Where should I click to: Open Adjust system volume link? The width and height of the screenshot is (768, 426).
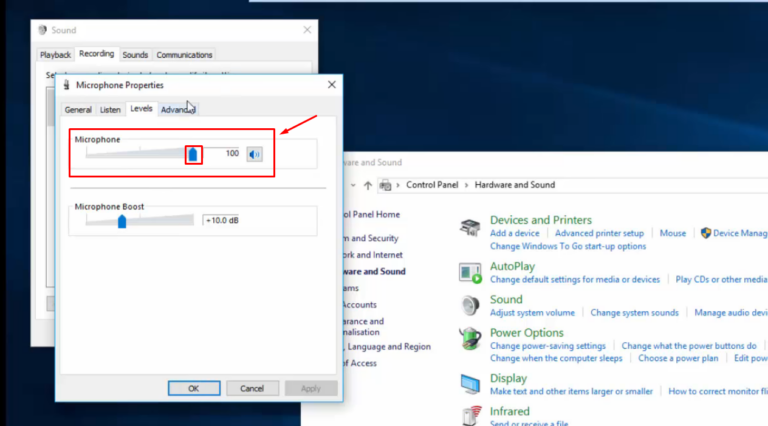[532, 313]
